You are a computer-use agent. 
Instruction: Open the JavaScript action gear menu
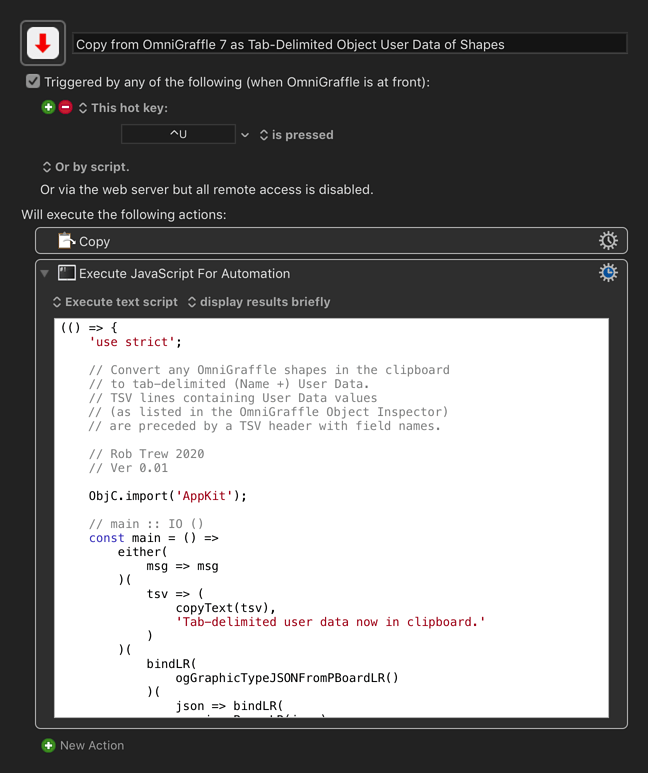608,273
